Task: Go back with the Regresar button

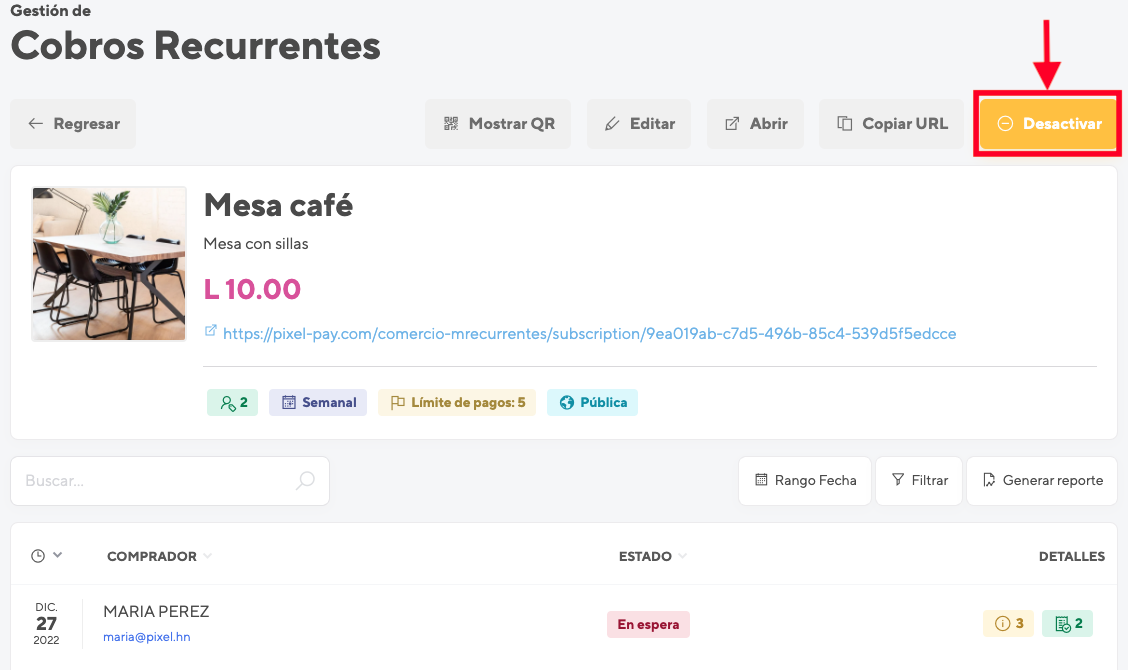Action: 73,124
